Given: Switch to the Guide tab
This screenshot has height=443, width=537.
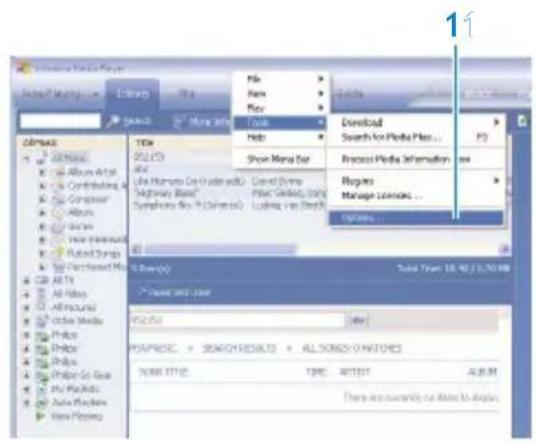Looking at the screenshot, I should click(x=349, y=94).
